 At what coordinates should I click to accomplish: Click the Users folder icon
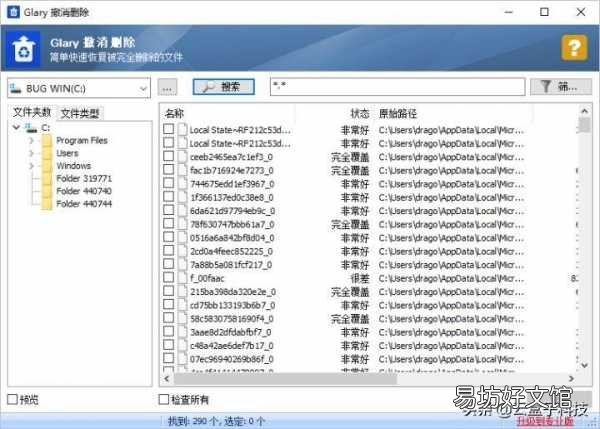coord(47,153)
